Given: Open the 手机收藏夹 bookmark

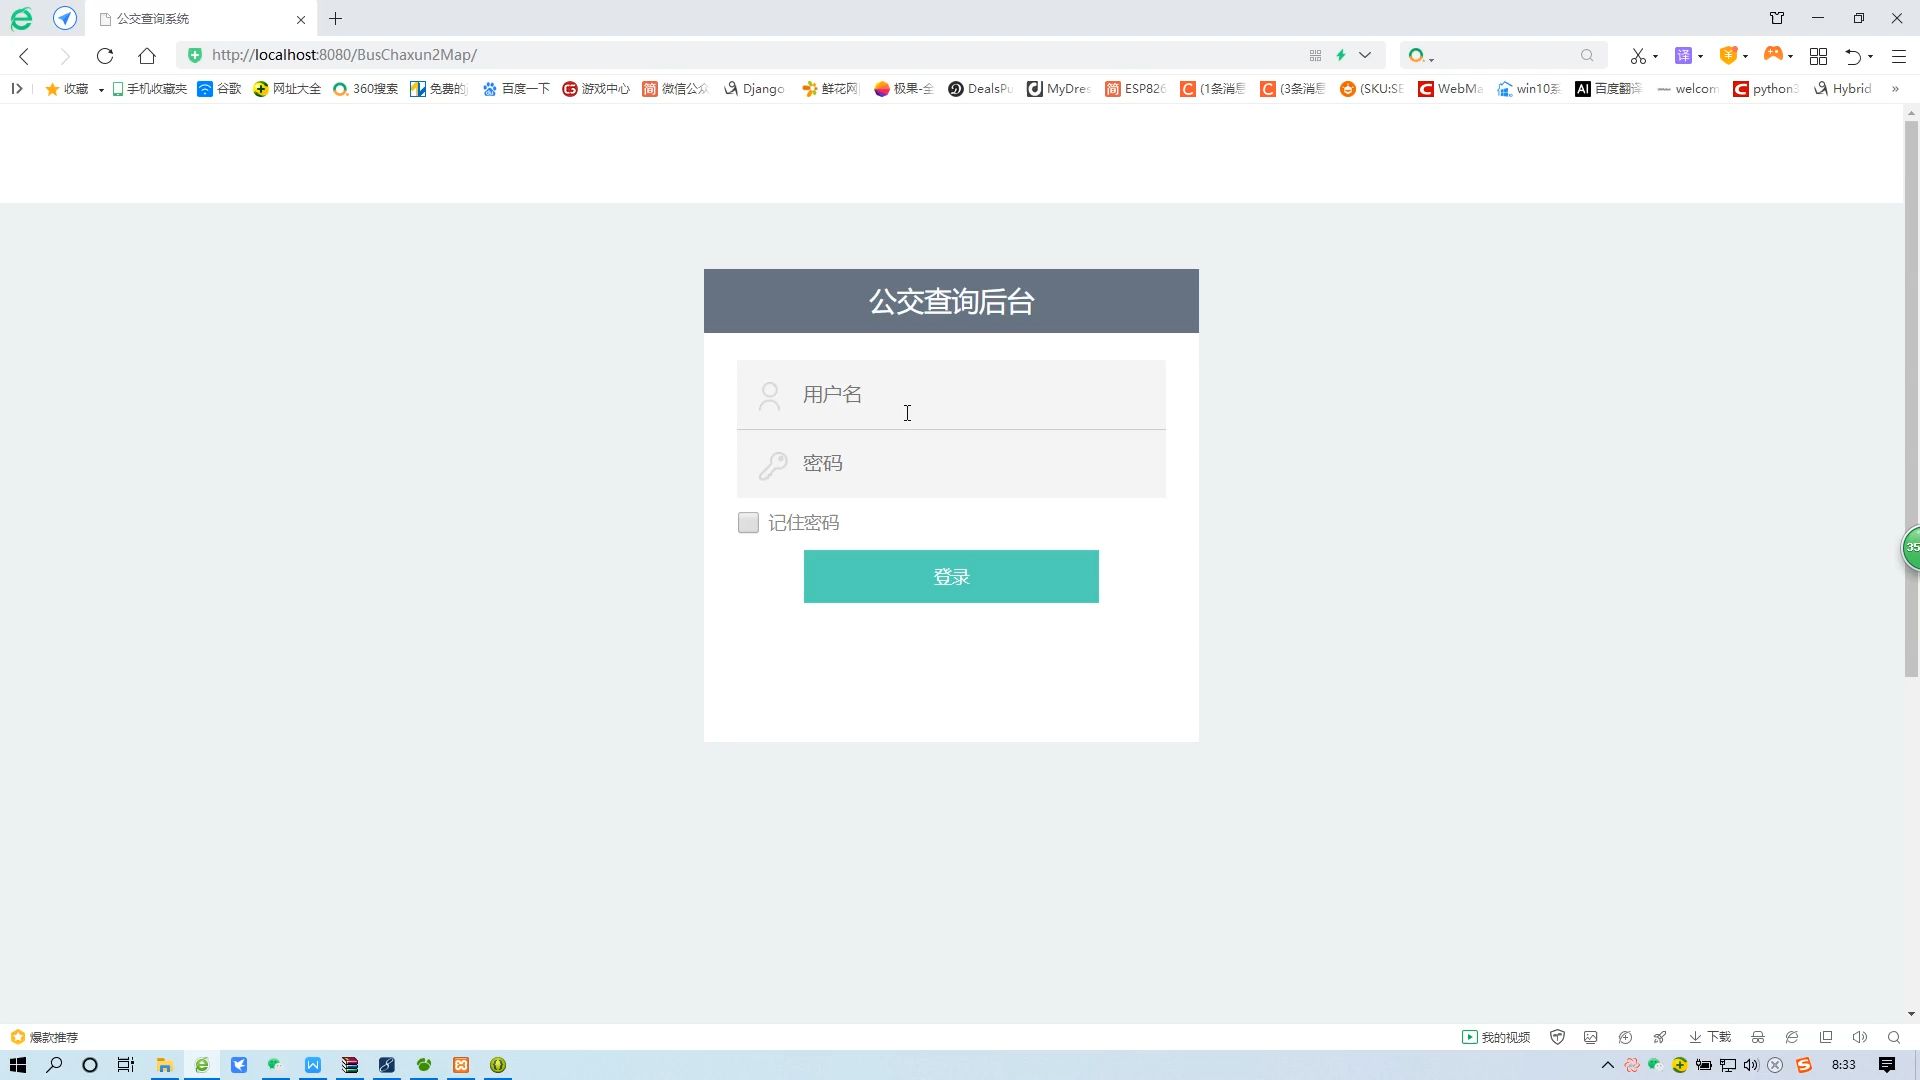Looking at the screenshot, I should 149,89.
